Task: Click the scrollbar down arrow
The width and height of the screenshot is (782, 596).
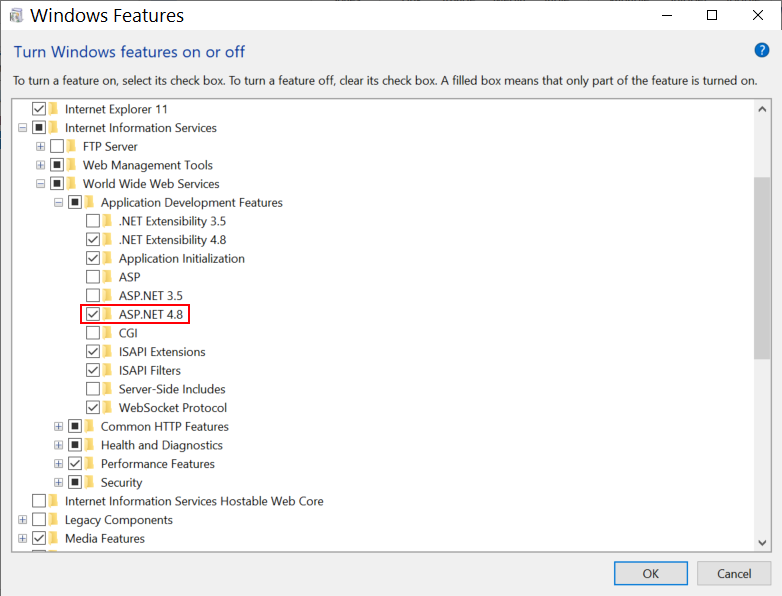Action: (x=762, y=543)
